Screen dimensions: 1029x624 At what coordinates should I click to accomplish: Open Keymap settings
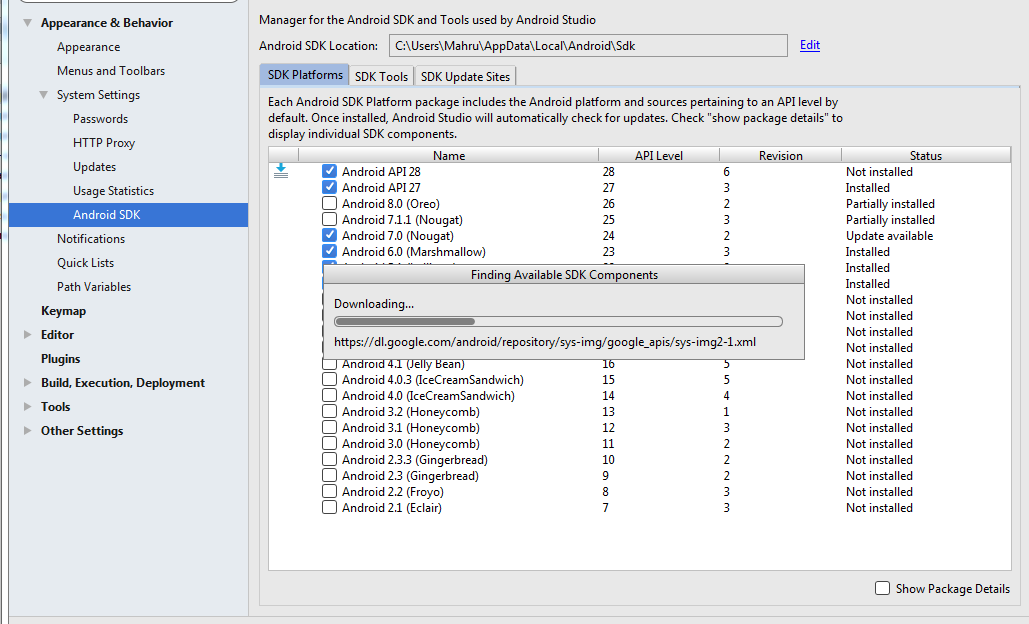pyautogui.click(x=63, y=311)
